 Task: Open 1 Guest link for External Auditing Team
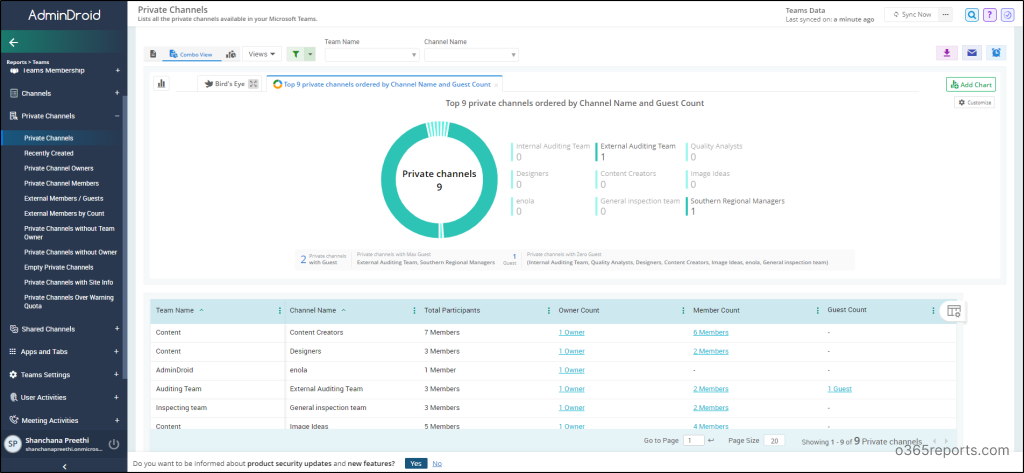click(839, 389)
